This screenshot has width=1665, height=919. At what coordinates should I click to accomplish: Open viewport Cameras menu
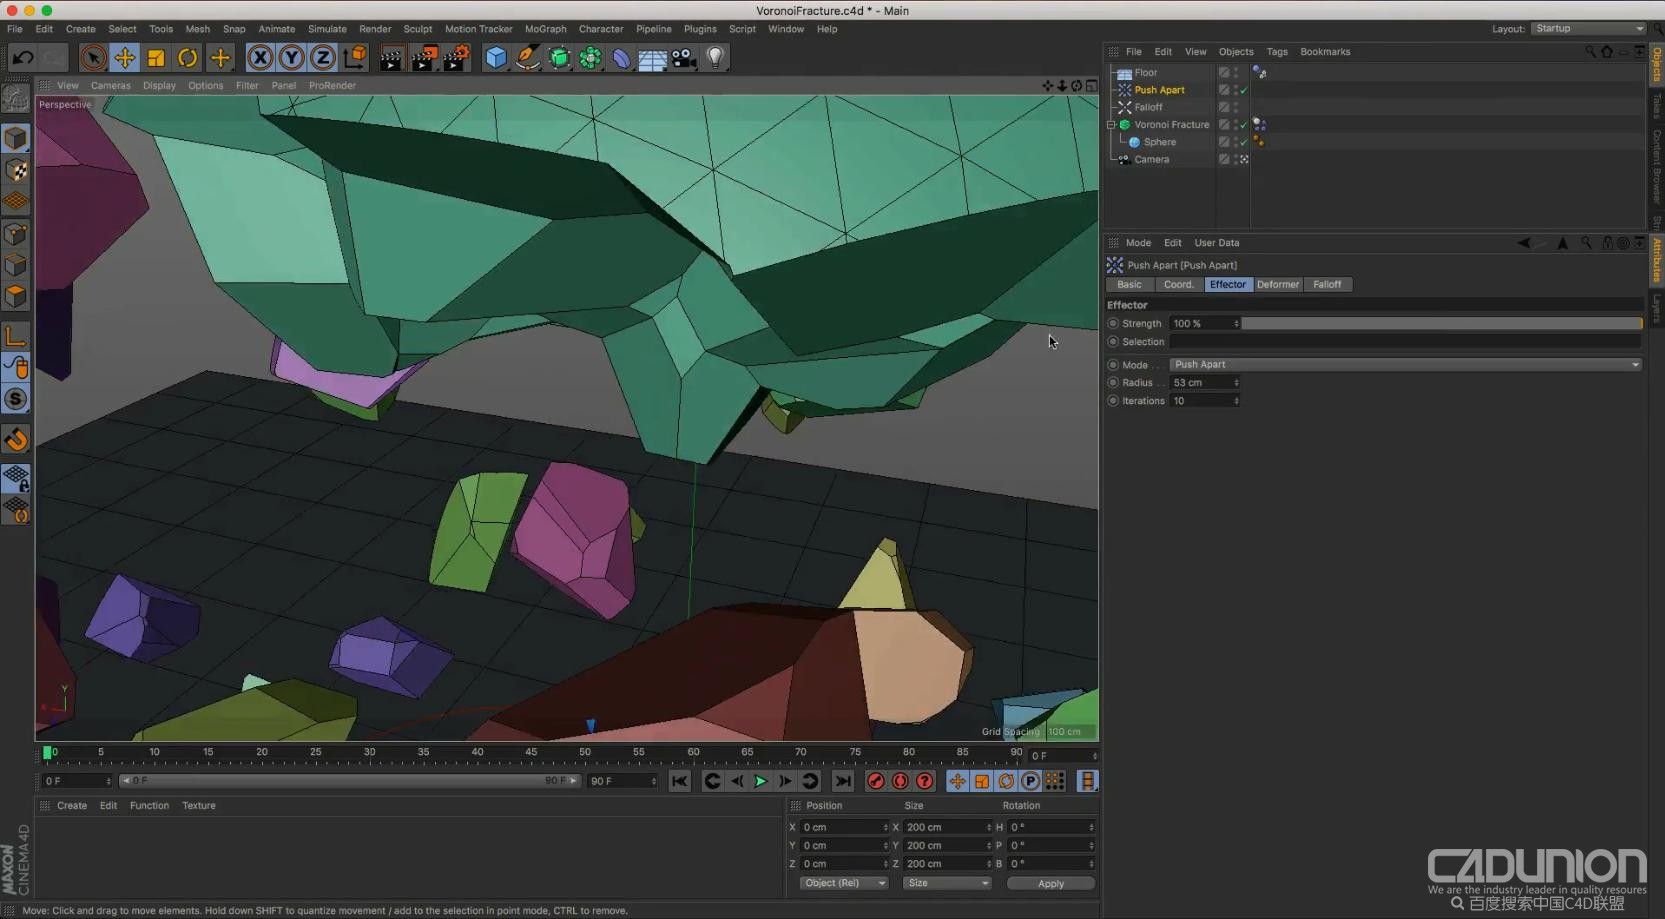[111, 86]
